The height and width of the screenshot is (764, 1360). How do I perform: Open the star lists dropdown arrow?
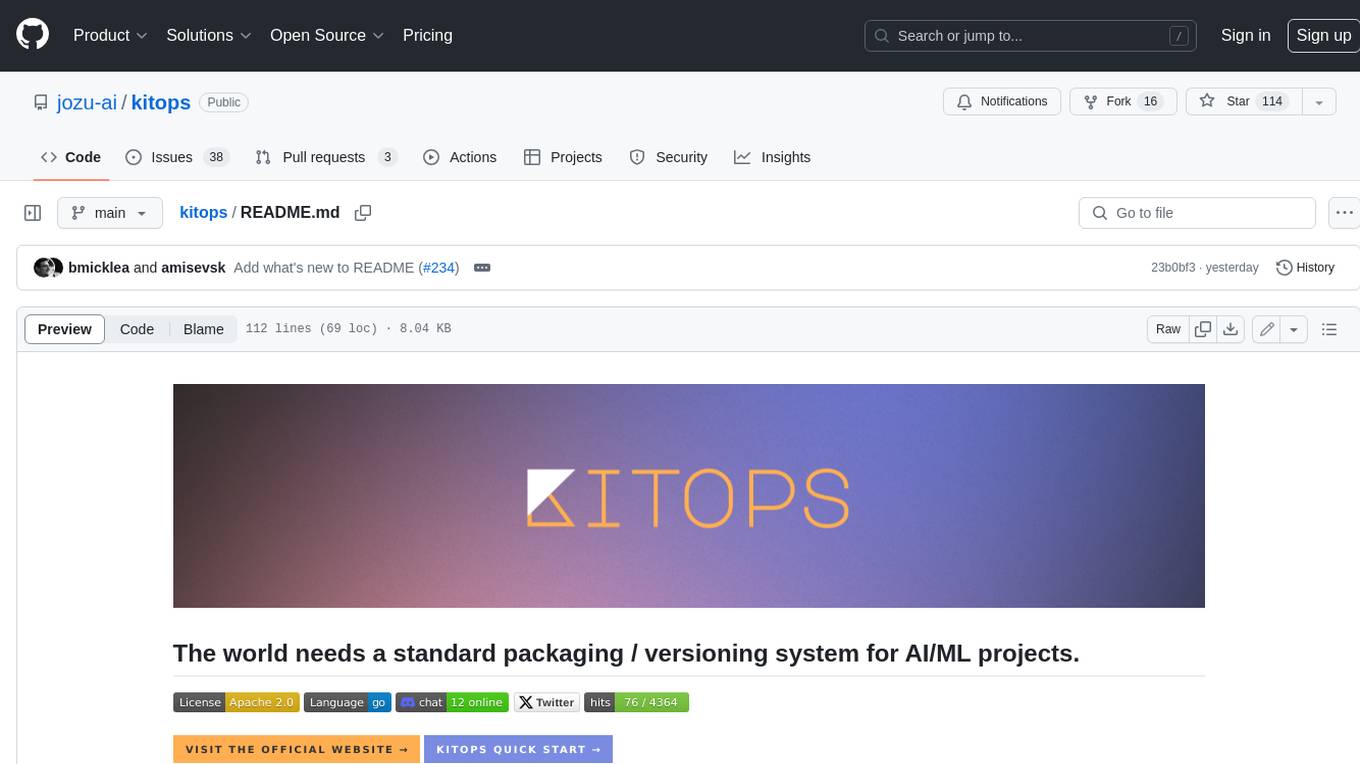[x=1319, y=101]
